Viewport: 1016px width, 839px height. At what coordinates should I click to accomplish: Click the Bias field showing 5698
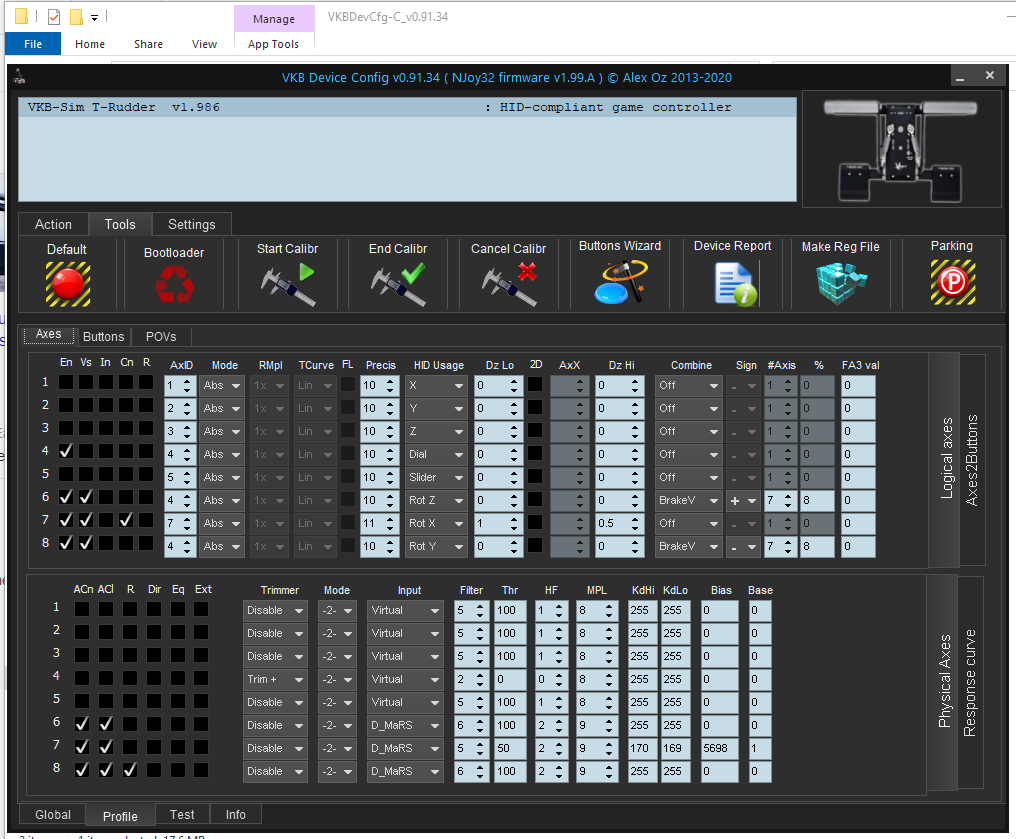coord(719,748)
